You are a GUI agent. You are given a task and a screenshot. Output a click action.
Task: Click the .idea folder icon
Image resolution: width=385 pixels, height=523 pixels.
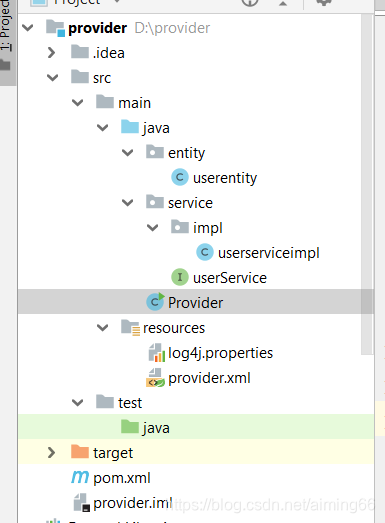80,52
